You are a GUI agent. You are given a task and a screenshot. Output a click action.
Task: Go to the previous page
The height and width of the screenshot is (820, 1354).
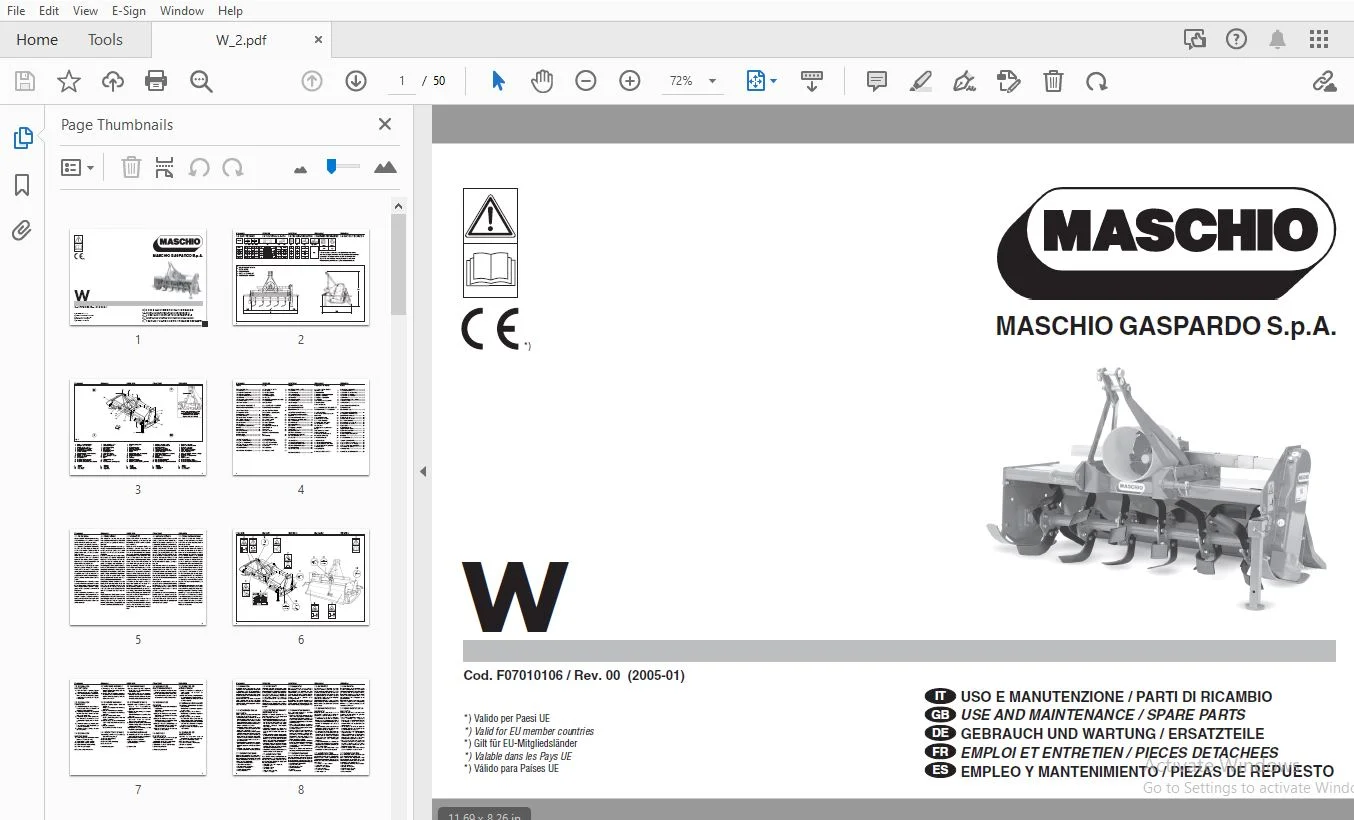point(312,81)
